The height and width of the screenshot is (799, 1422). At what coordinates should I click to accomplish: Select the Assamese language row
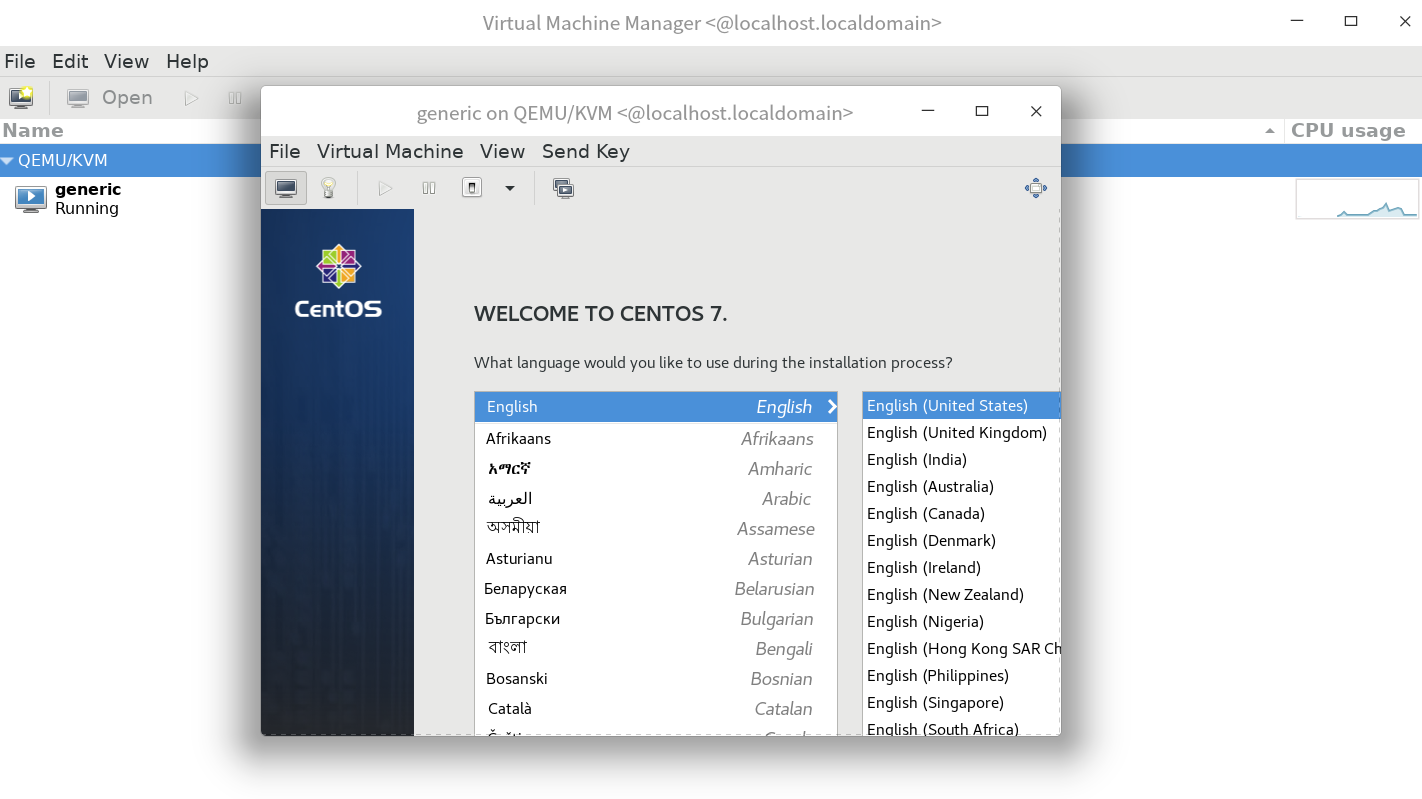coord(656,529)
